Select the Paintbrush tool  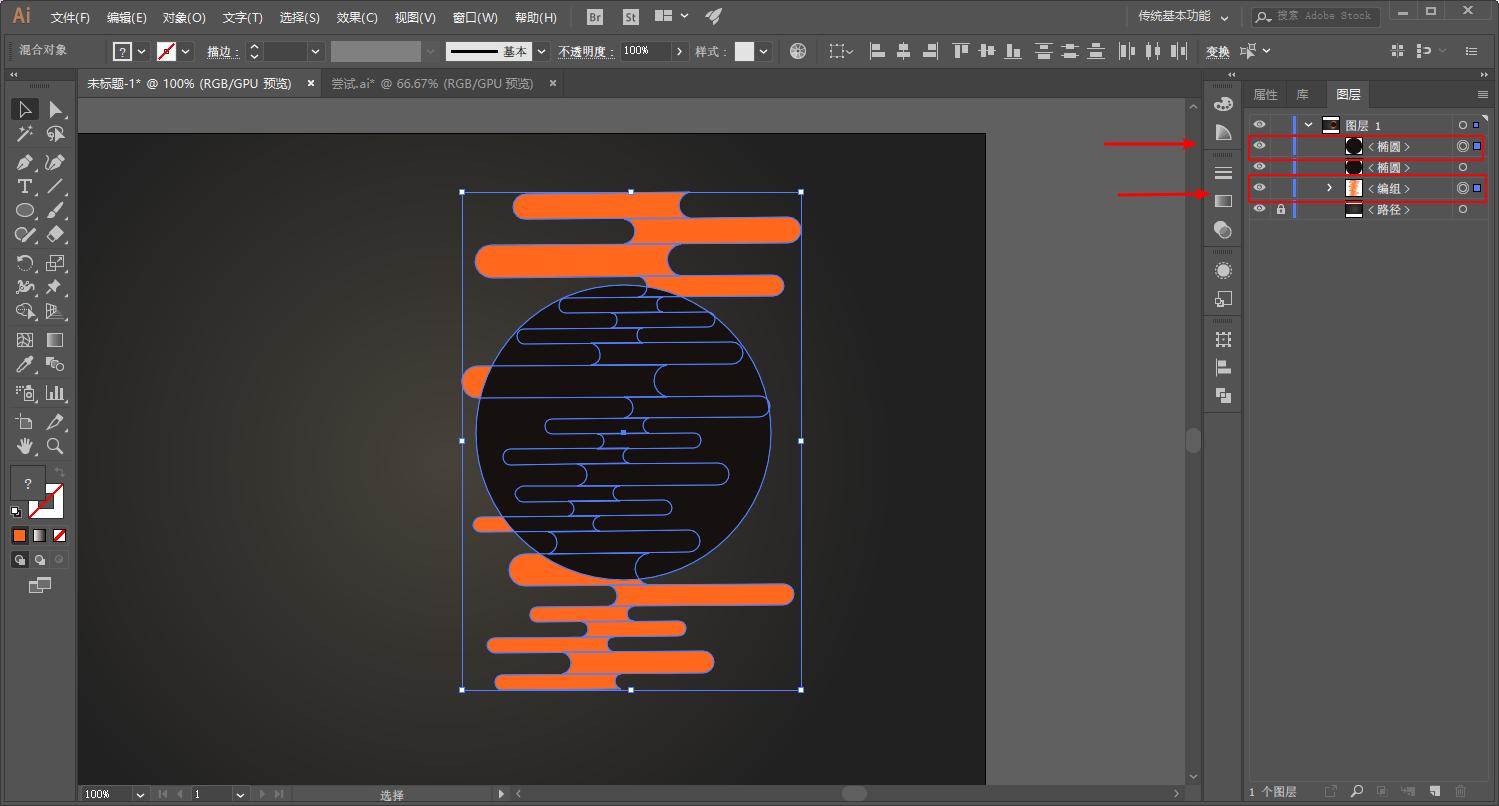pyautogui.click(x=56, y=210)
